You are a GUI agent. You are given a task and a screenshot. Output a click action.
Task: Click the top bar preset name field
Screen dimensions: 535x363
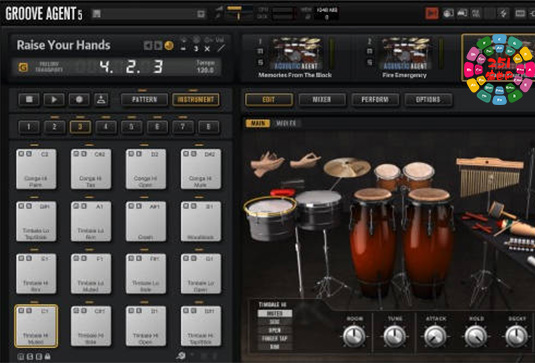(x=148, y=14)
